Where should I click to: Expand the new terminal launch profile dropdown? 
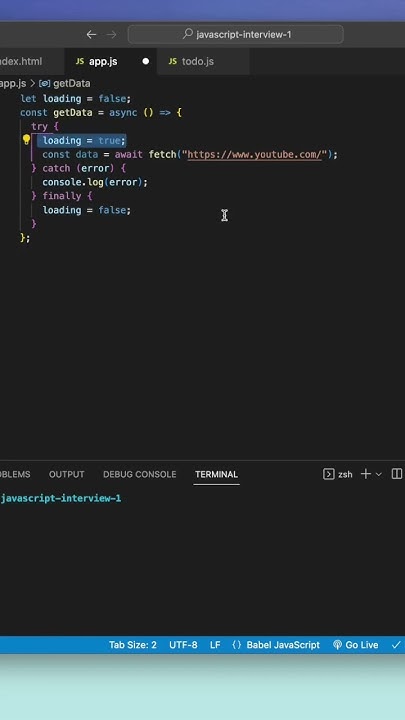pos(379,474)
